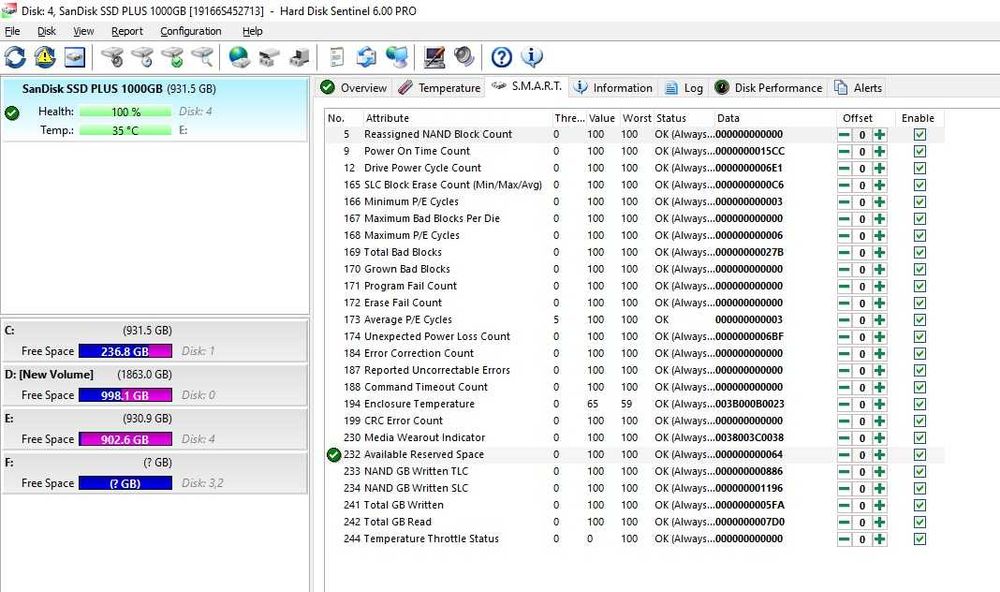Select the SanDisk SSD PLUS 1000GB disk entry
The height and width of the screenshot is (592, 1000).
(x=154, y=109)
